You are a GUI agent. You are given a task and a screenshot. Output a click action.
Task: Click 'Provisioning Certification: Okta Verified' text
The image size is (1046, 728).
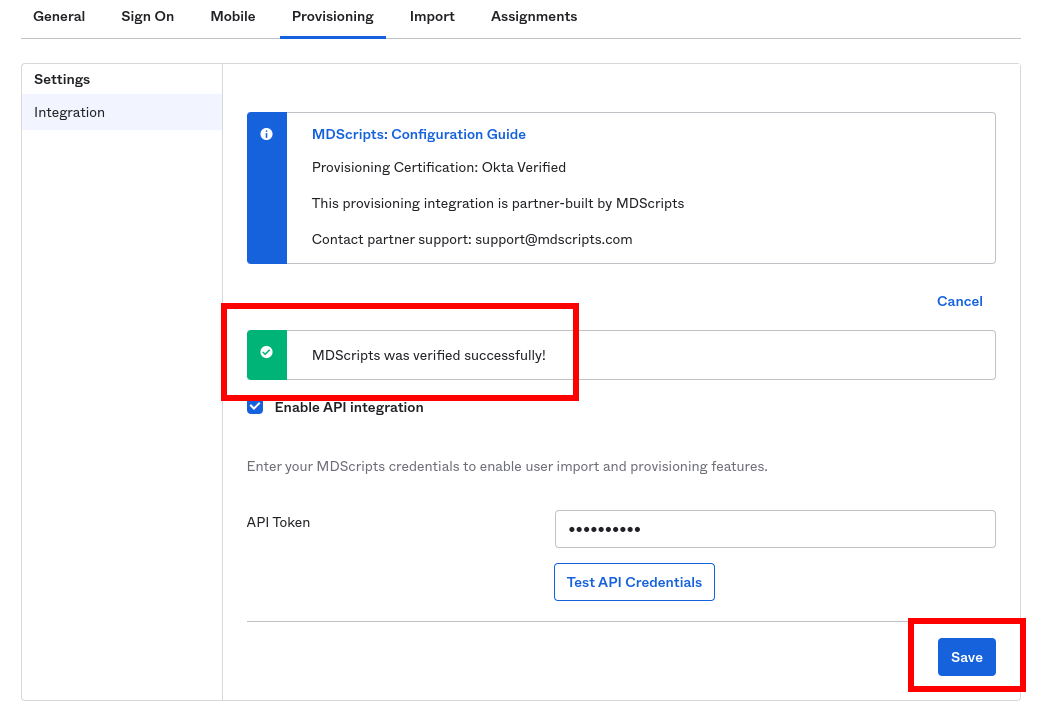click(x=439, y=167)
